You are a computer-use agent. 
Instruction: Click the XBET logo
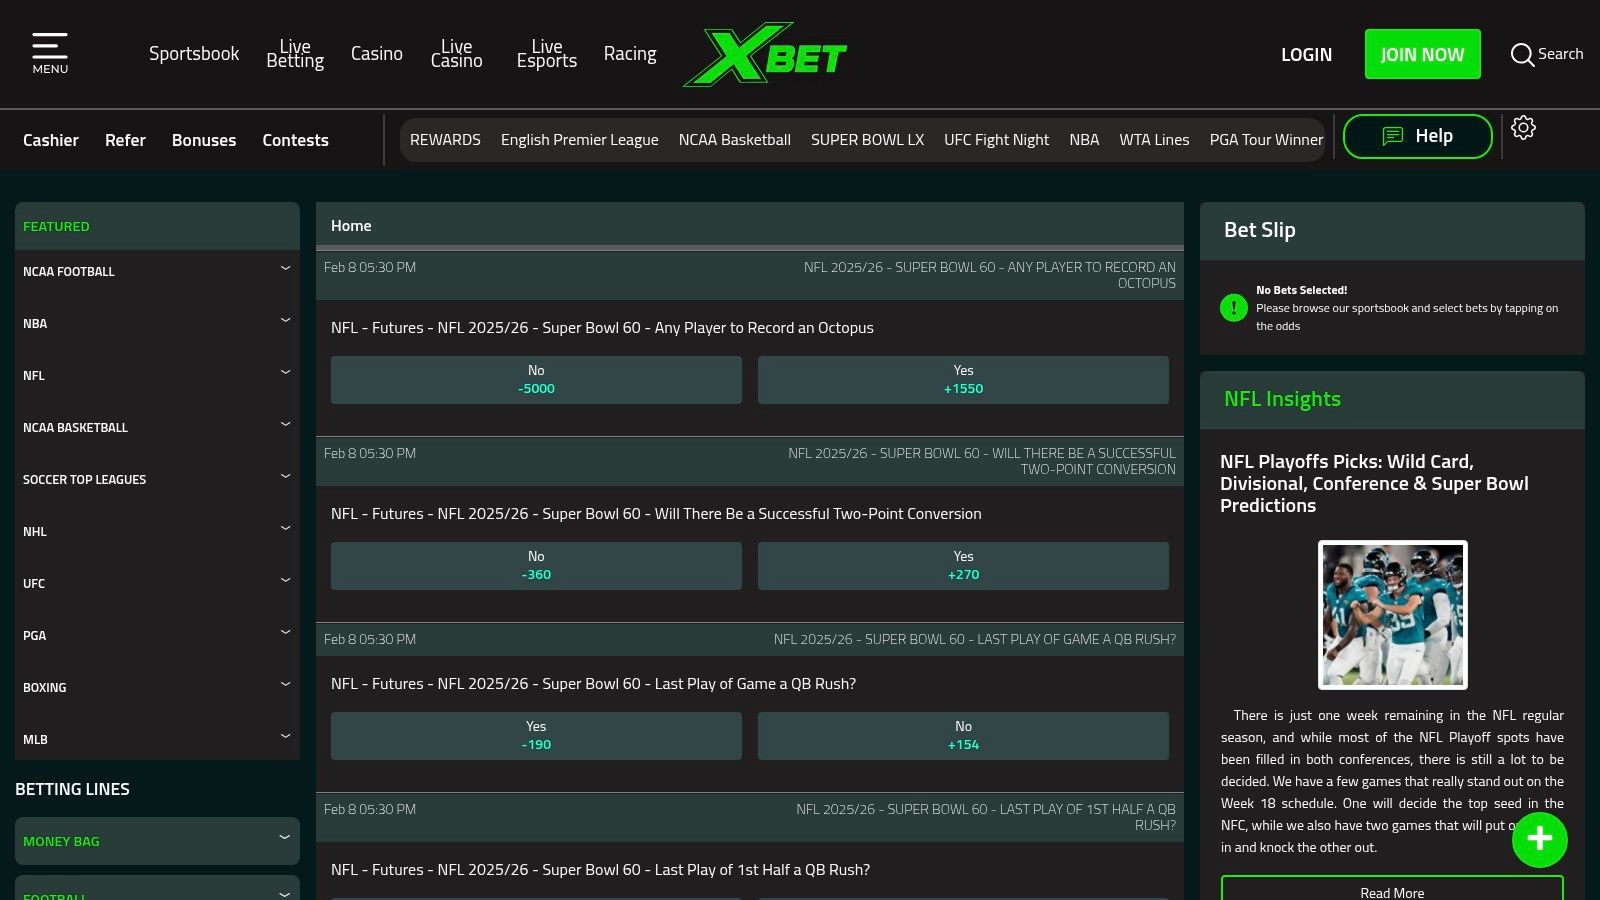click(765, 55)
